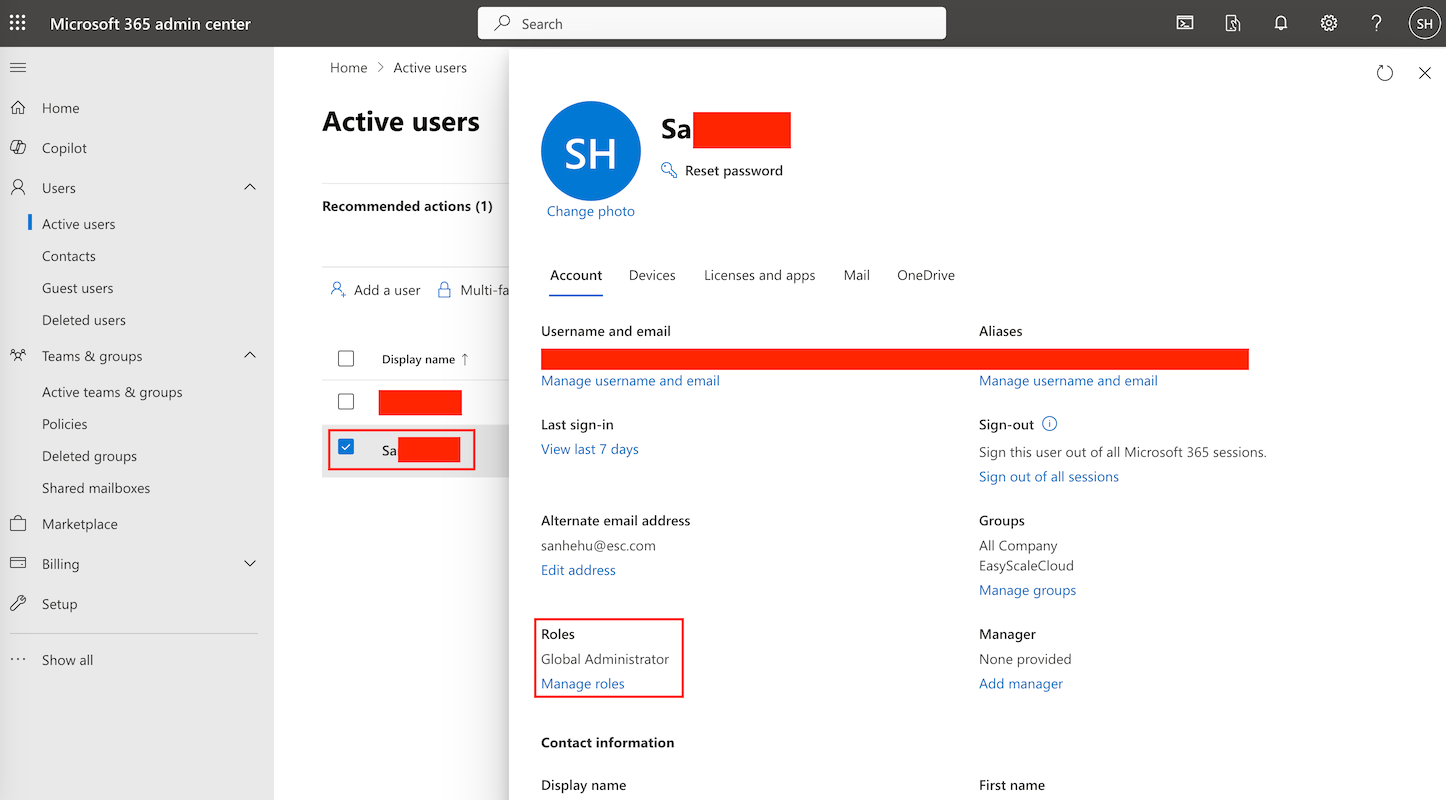Click Sign out of all sessions
Screen dimensions: 1446x800
(1049, 477)
